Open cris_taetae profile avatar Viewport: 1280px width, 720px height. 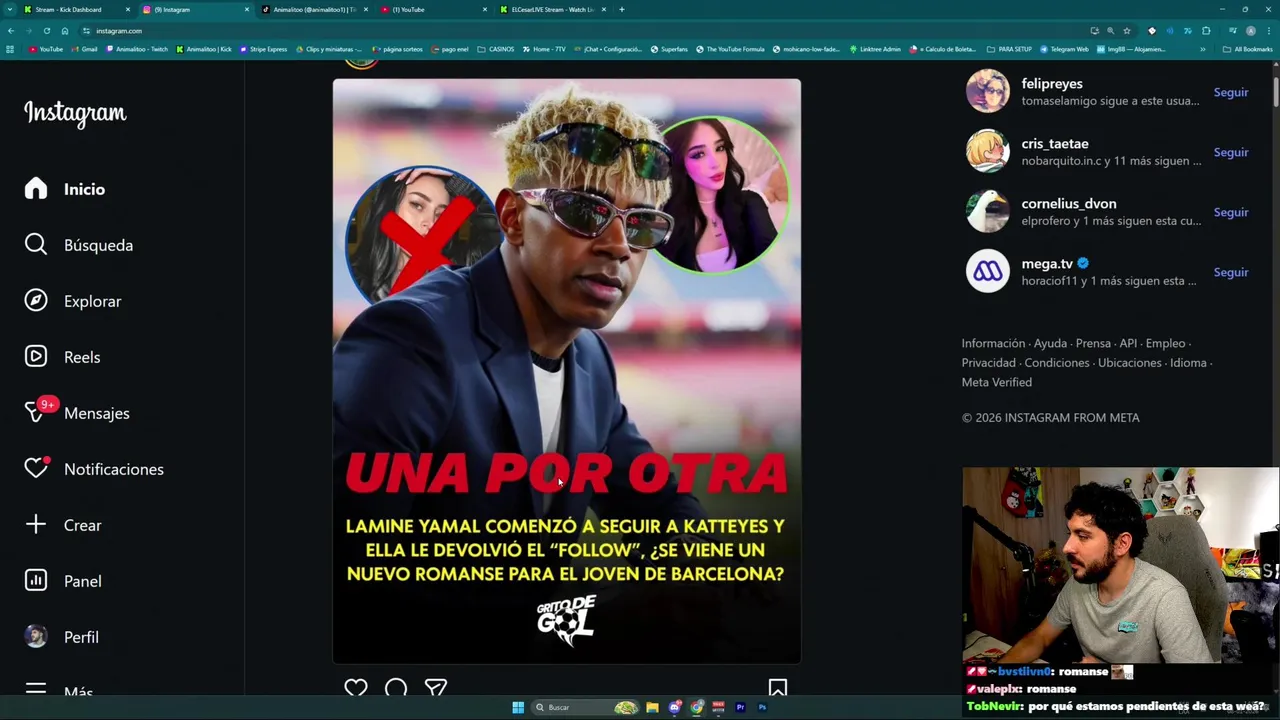(988, 151)
